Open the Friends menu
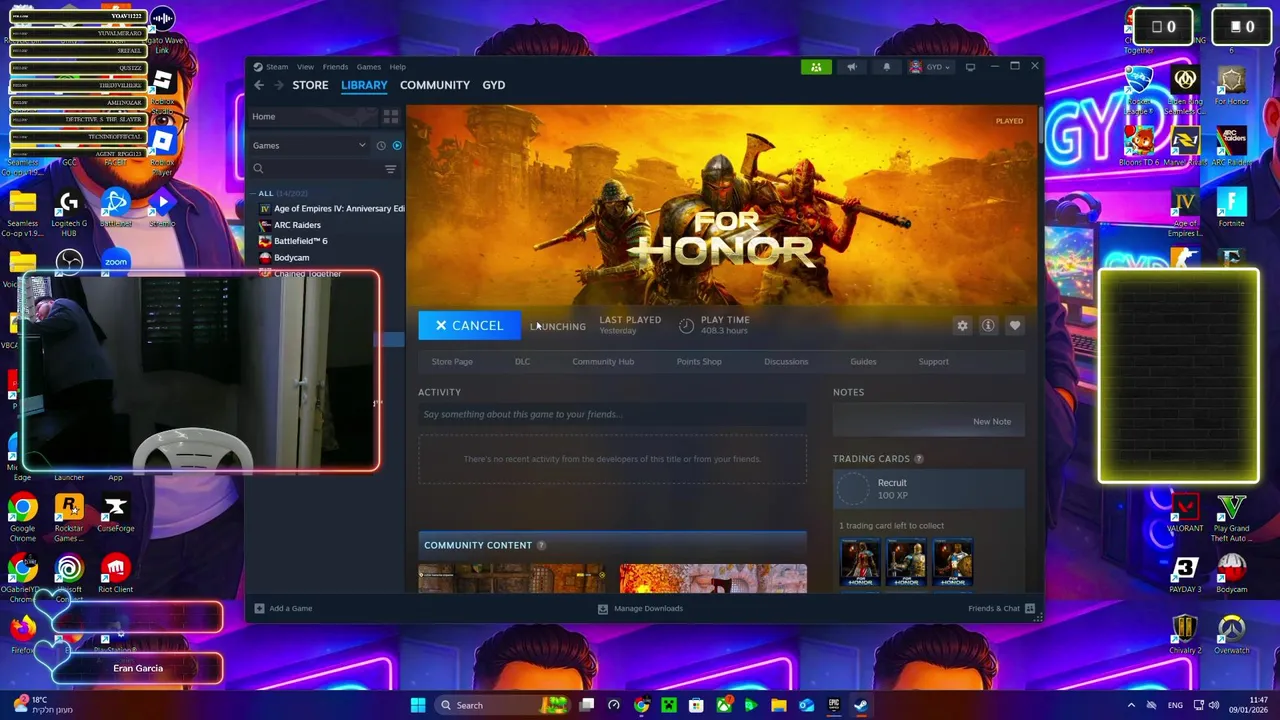1280x720 pixels. [335, 67]
